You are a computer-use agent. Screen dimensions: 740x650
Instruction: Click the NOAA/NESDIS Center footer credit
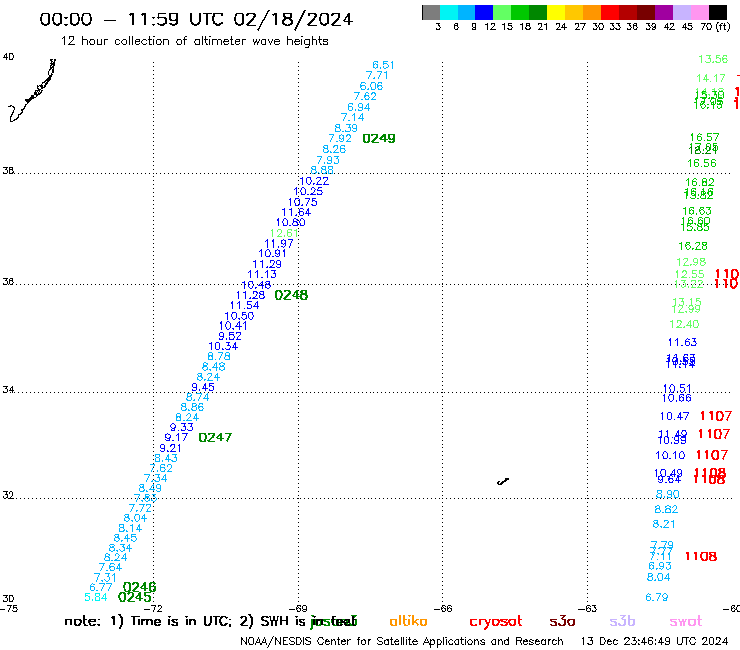pos(402,641)
